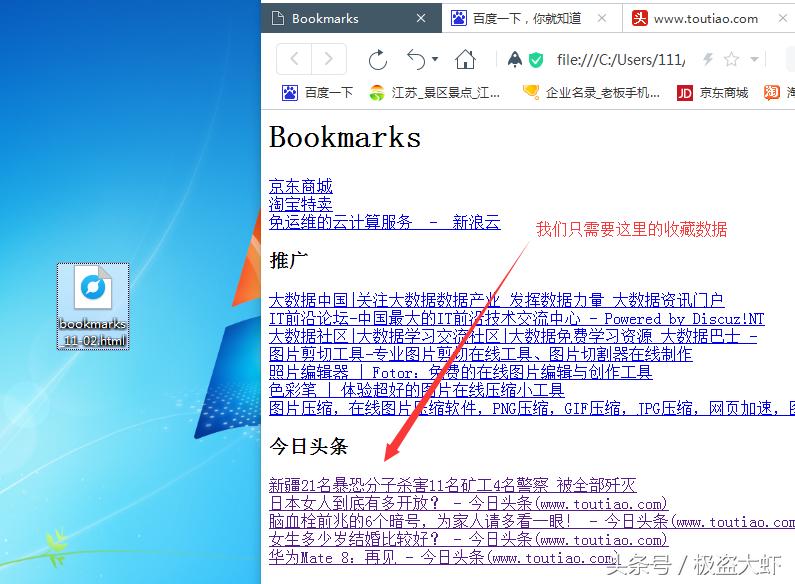Close the 百度一下 tab

(602, 18)
